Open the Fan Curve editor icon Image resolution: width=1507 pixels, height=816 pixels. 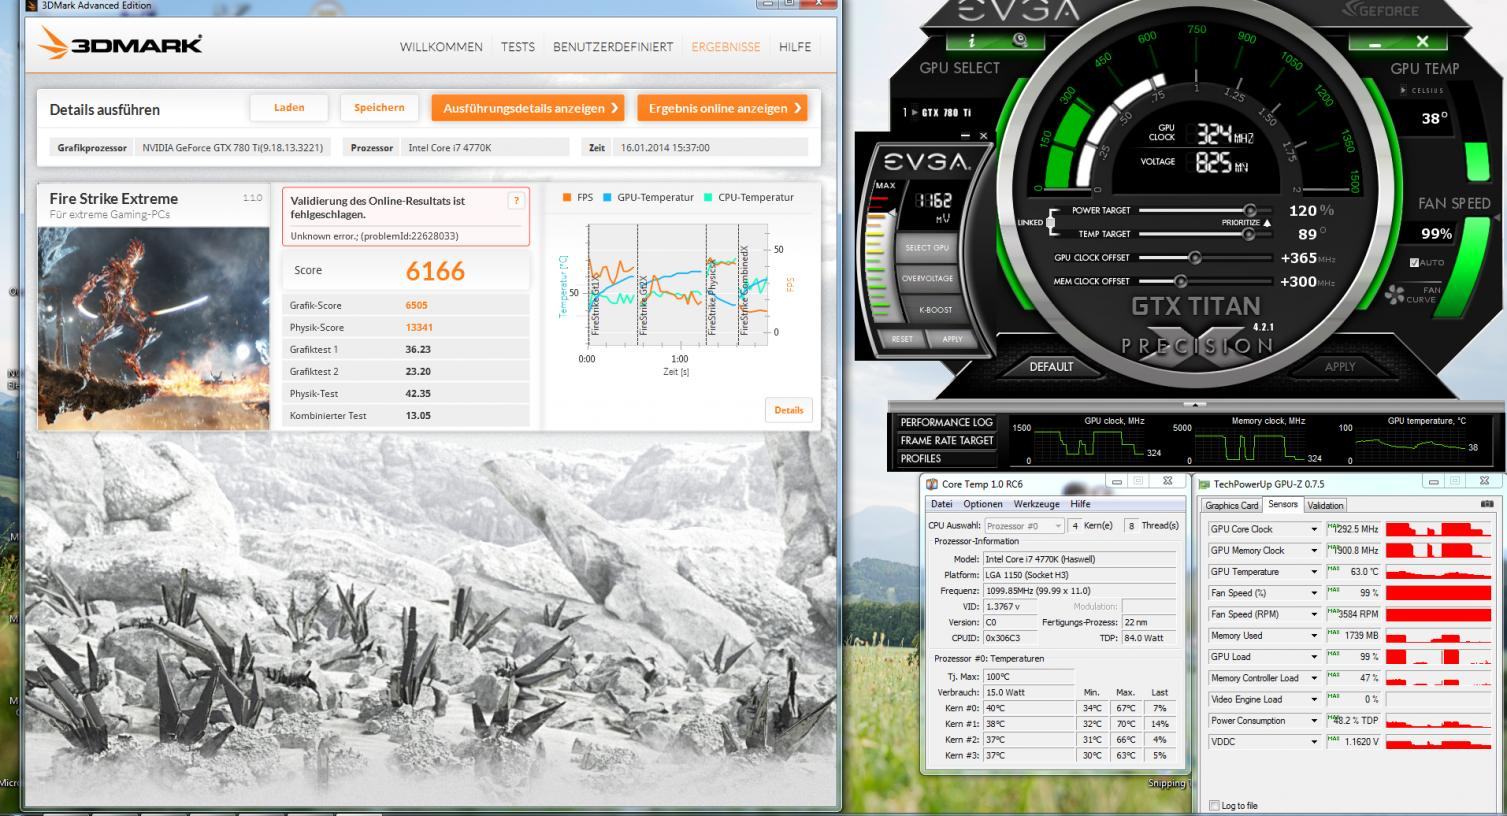click(1395, 295)
